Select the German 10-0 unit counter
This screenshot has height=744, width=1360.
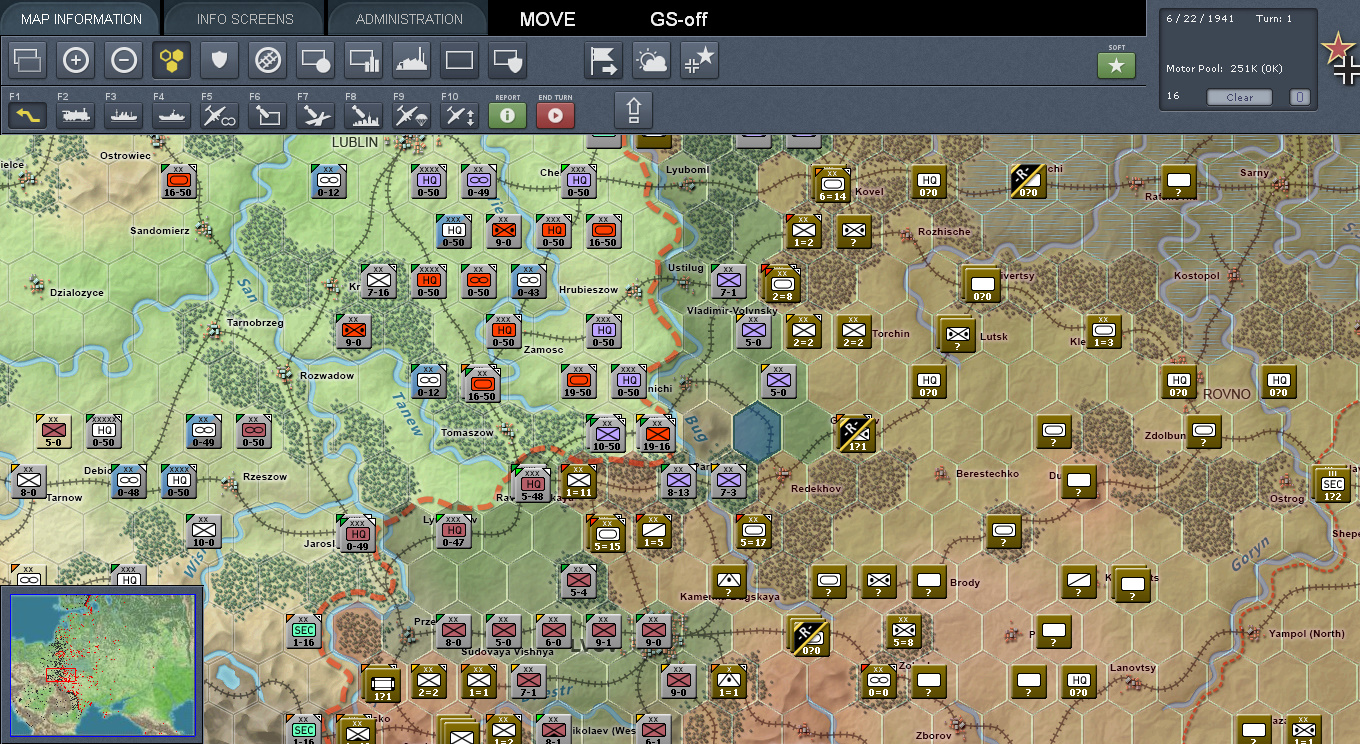pyautogui.click(x=203, y=531)
